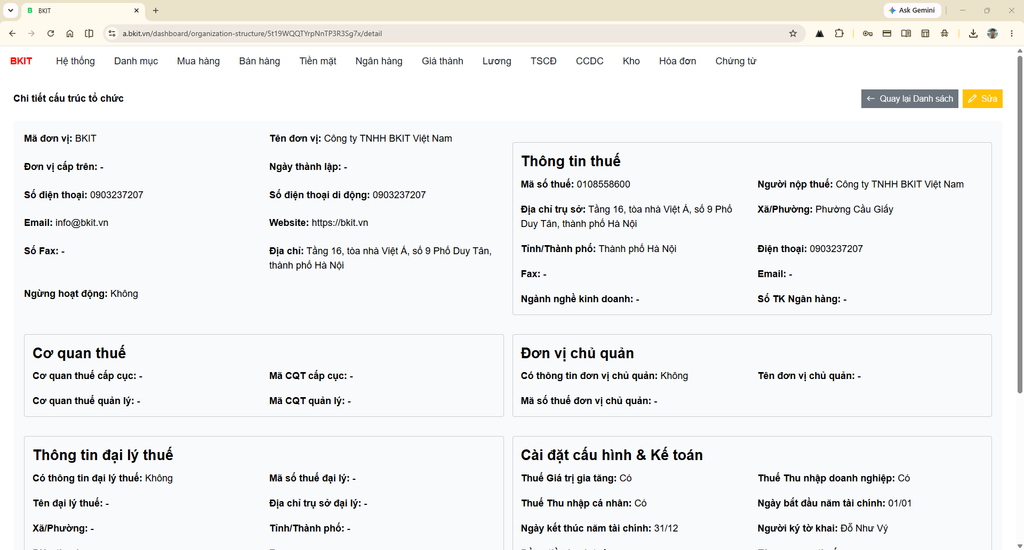Click the BKIT logo
The height and width of the screenshot is (550, 1024).
[21, 61]
